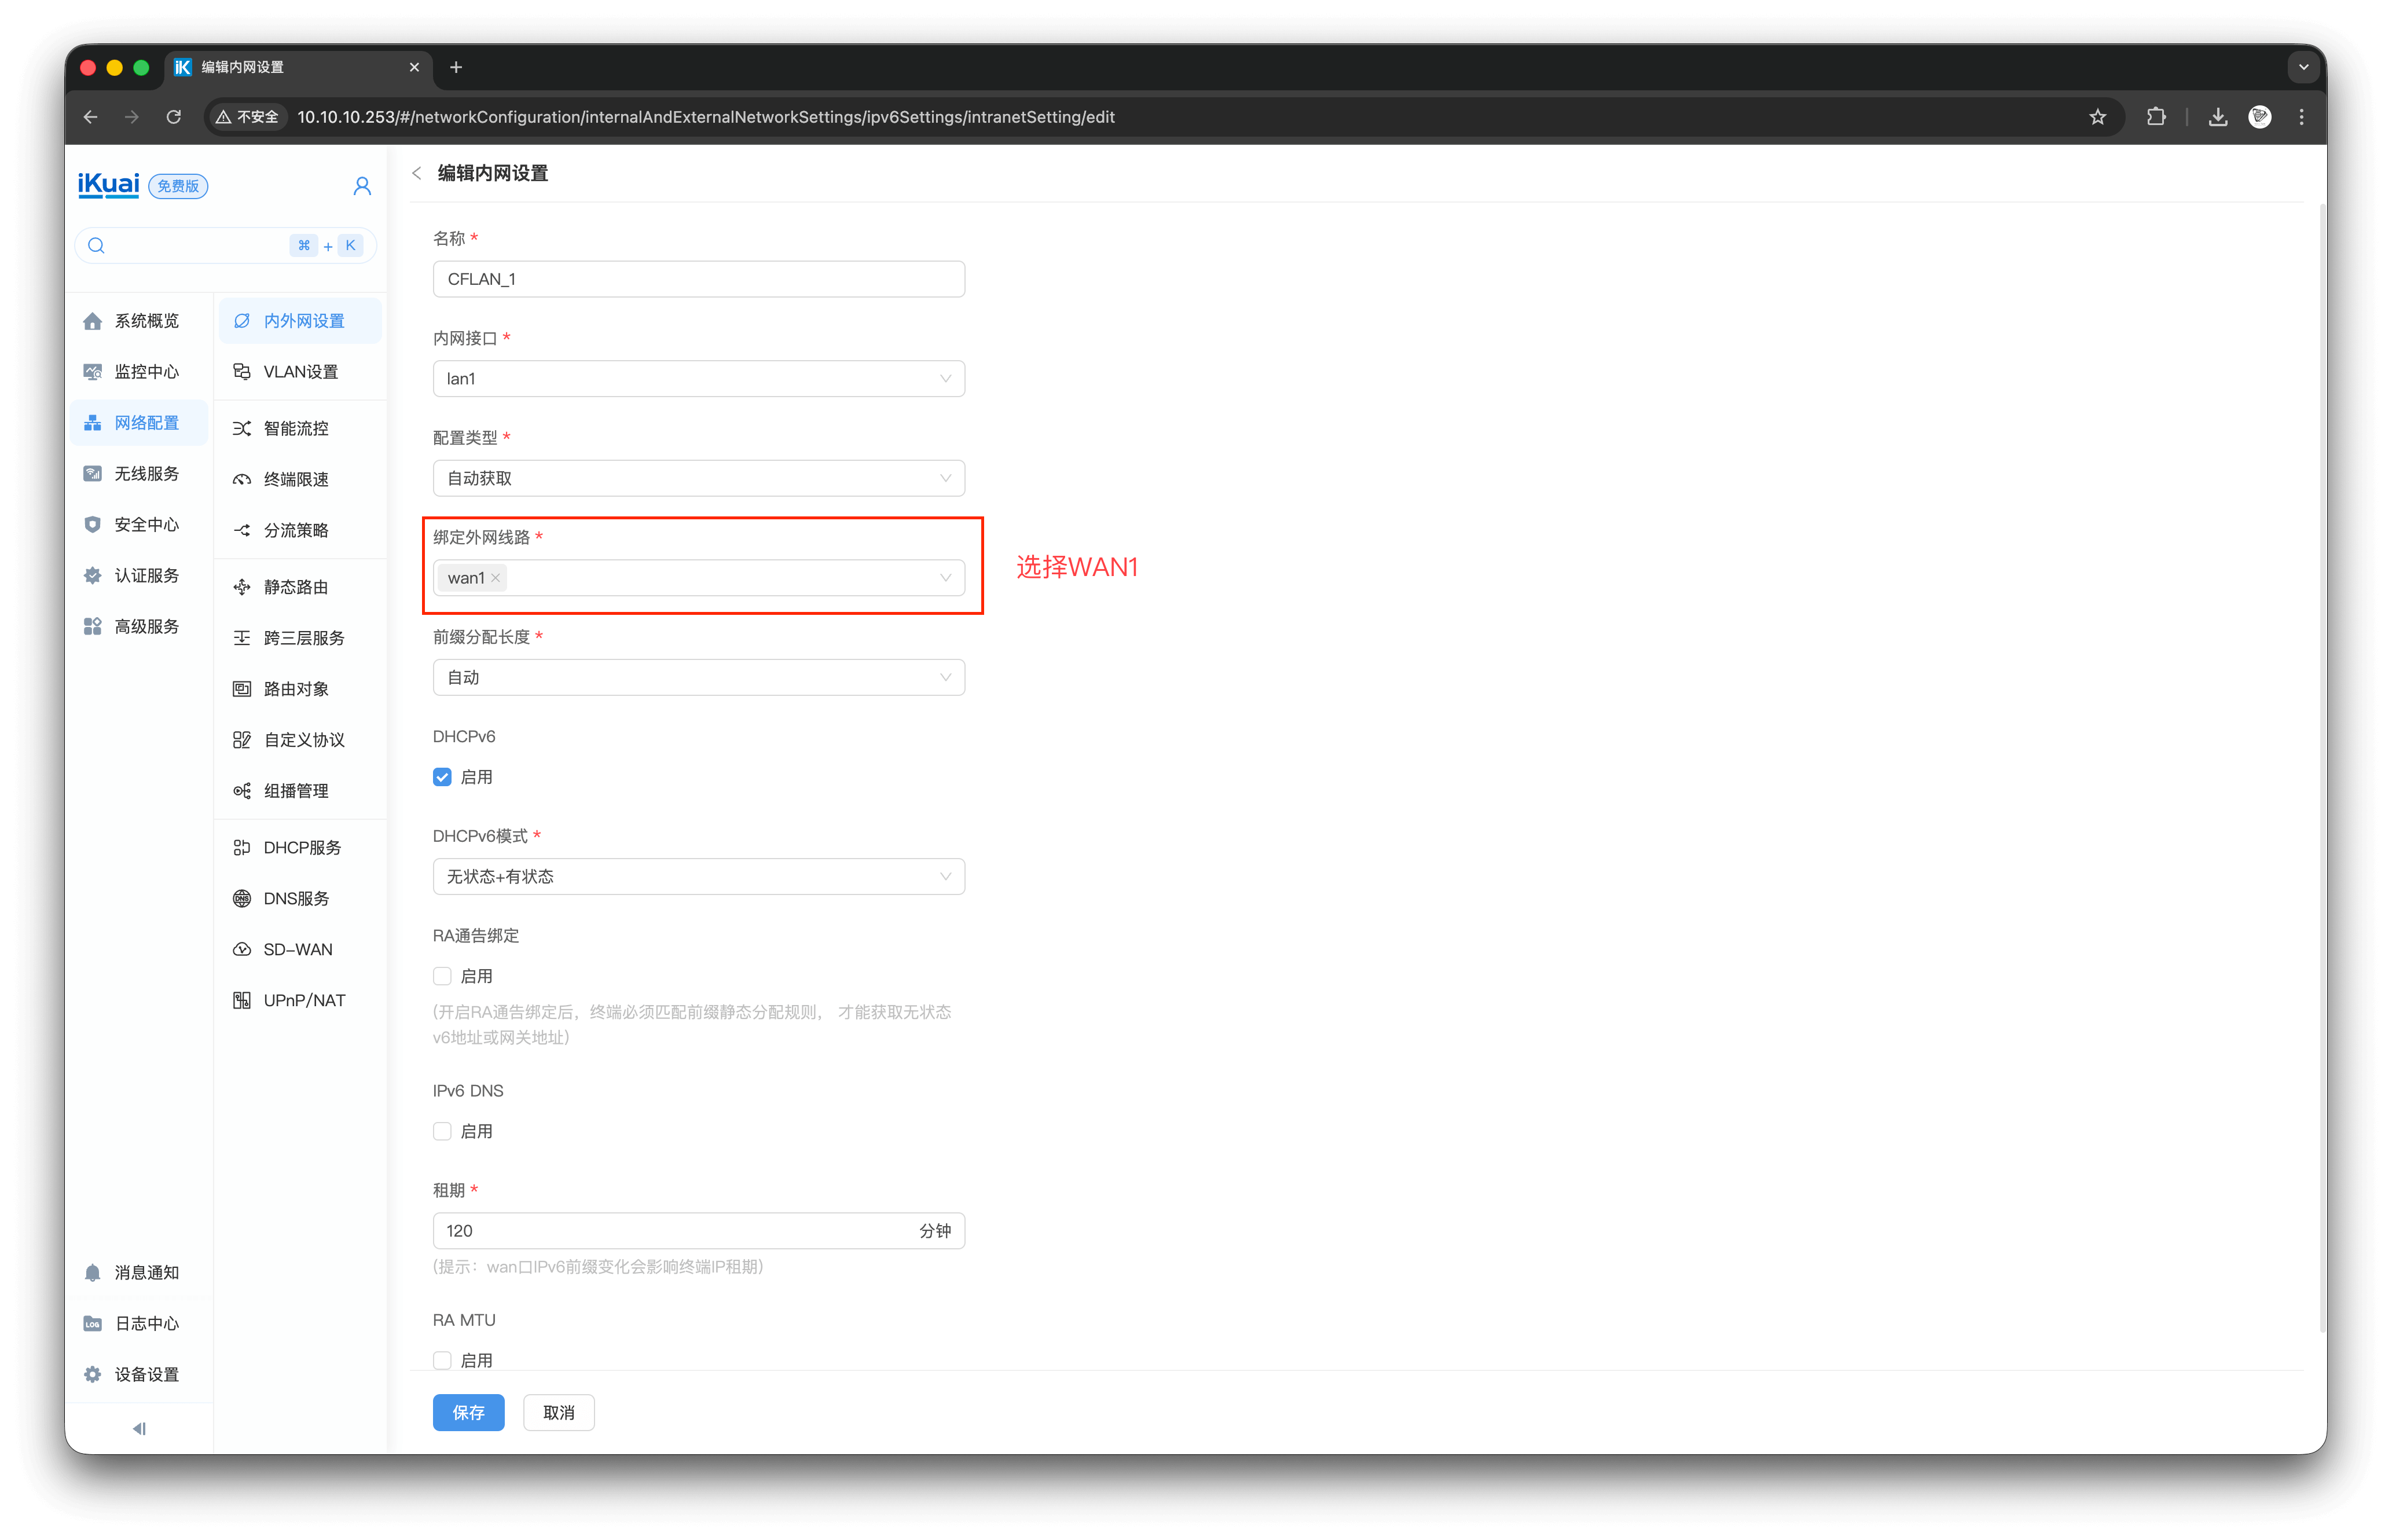Open DHCP服务 submenu item
Image resolution: width=2392 pixels, height=1540 pixels.
coord(301,847)
